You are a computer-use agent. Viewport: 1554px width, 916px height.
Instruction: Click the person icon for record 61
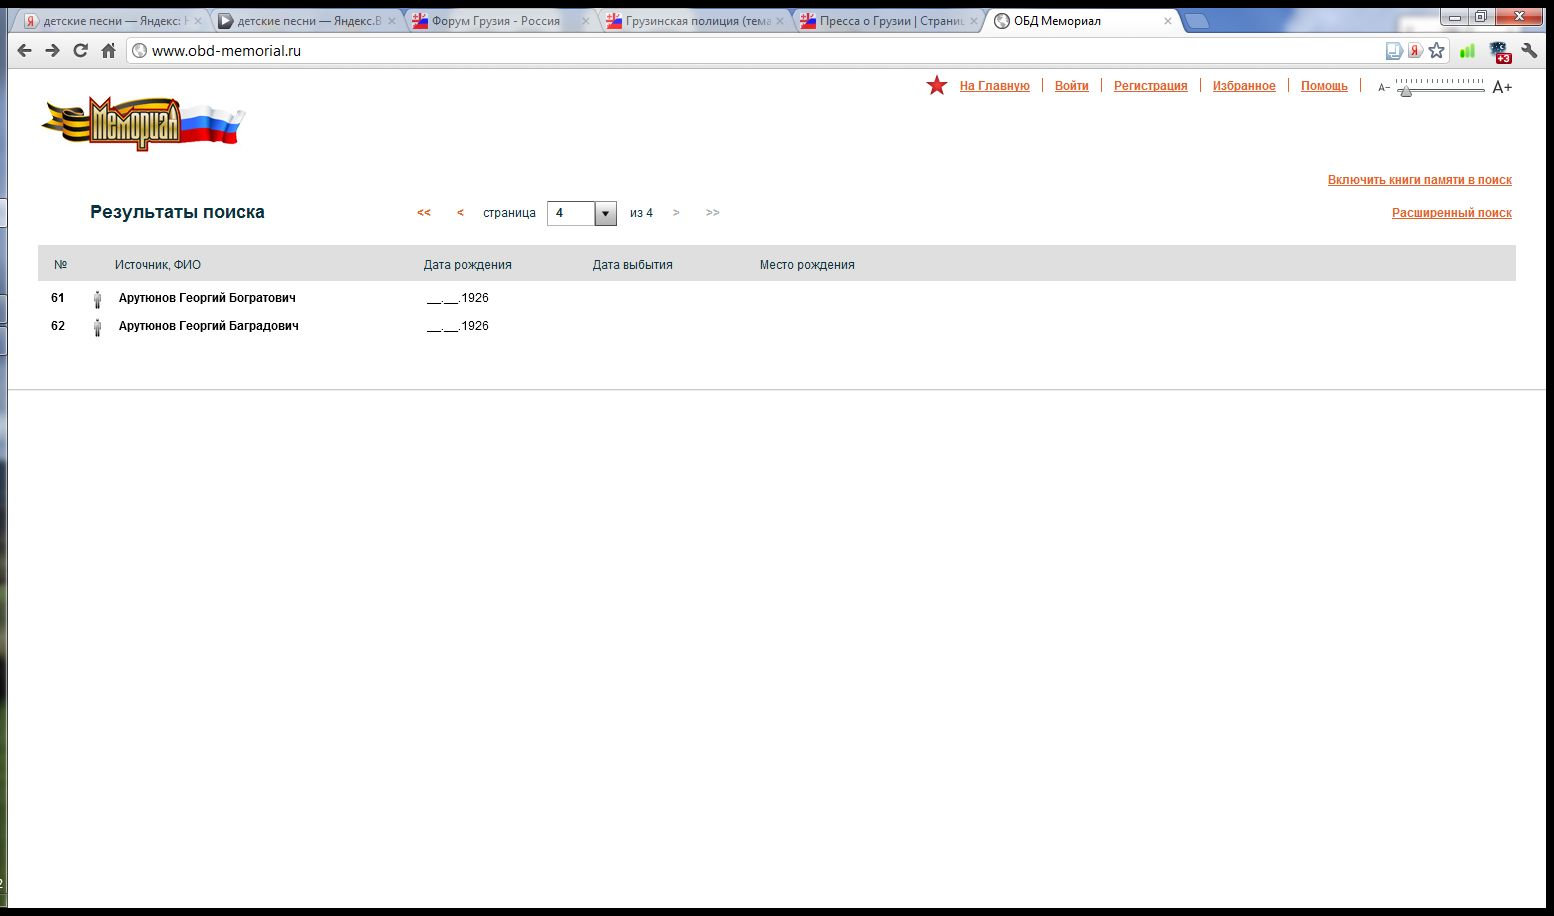(97, 299)
